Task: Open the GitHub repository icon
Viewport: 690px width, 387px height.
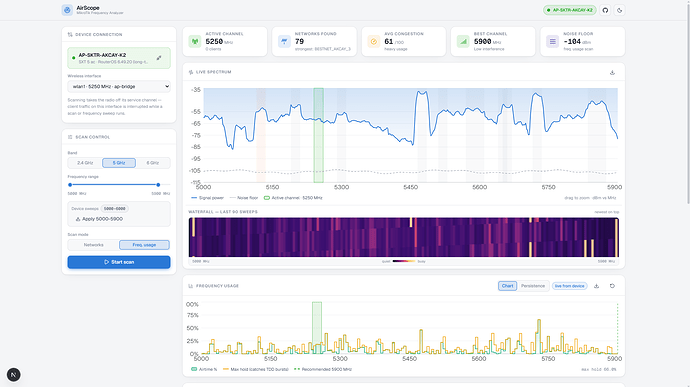Action: [x=605, y=10]
